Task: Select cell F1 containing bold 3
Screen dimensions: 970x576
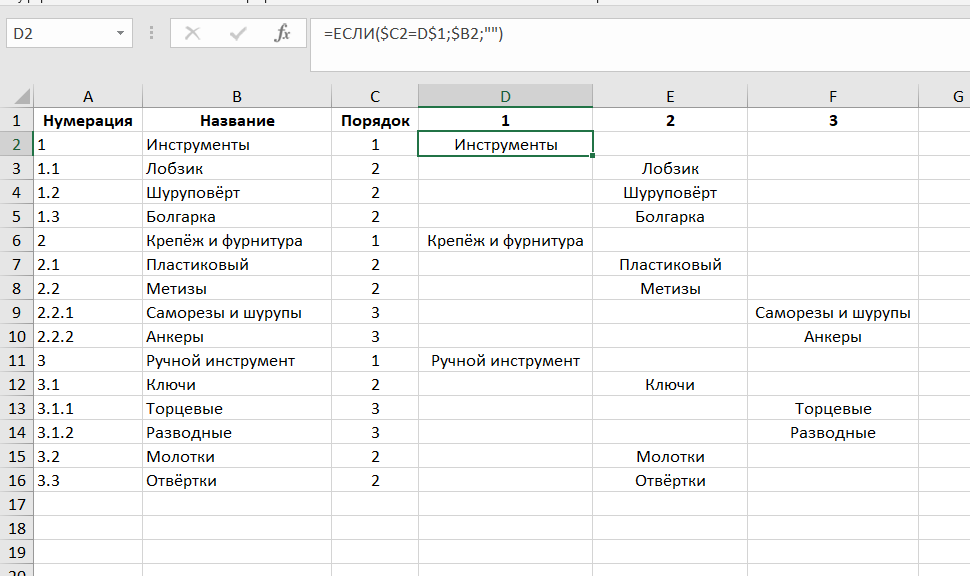Action: [833, 121]
